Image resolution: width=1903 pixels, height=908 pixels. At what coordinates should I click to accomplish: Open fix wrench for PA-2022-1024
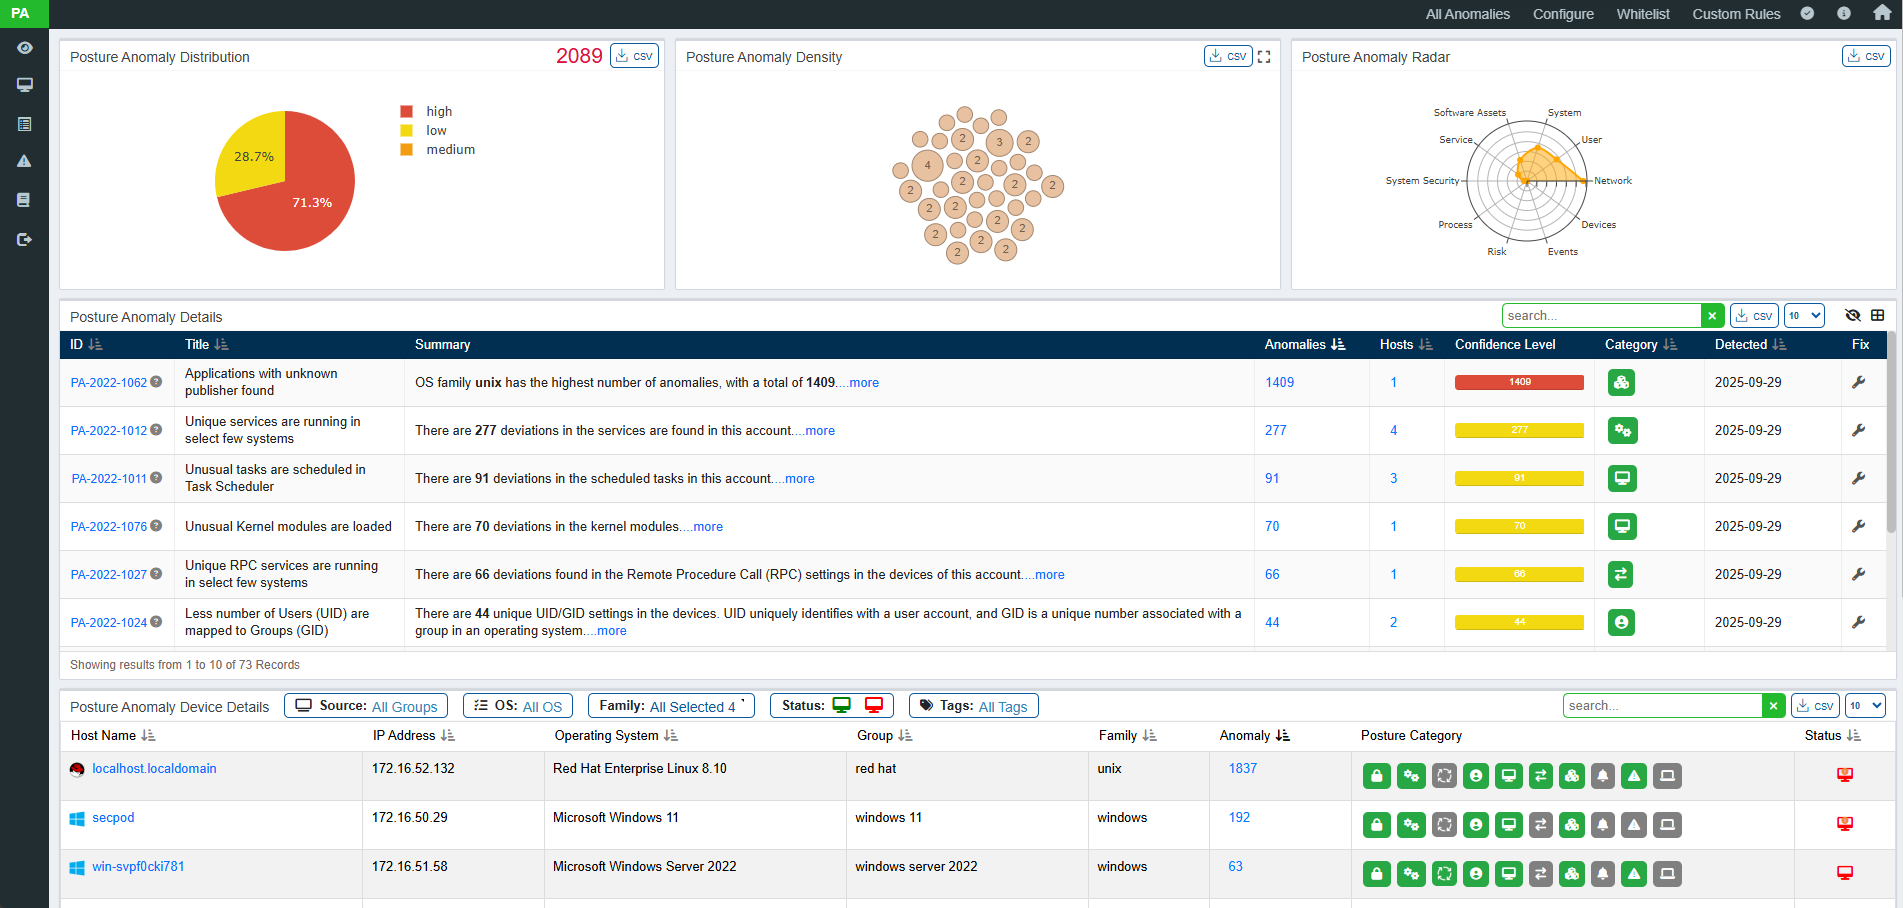pos(1859,622)
